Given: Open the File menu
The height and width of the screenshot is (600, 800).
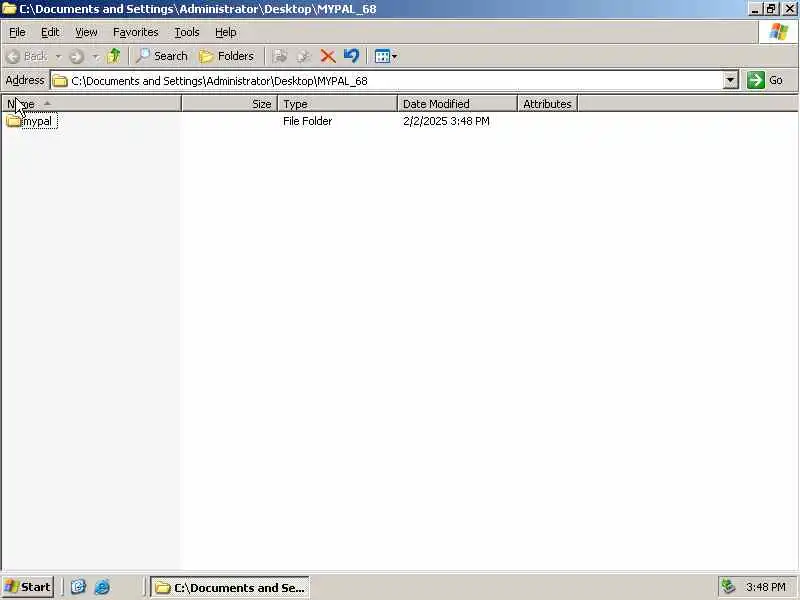Looking at the screenshot, I should [x=17, y=32].
